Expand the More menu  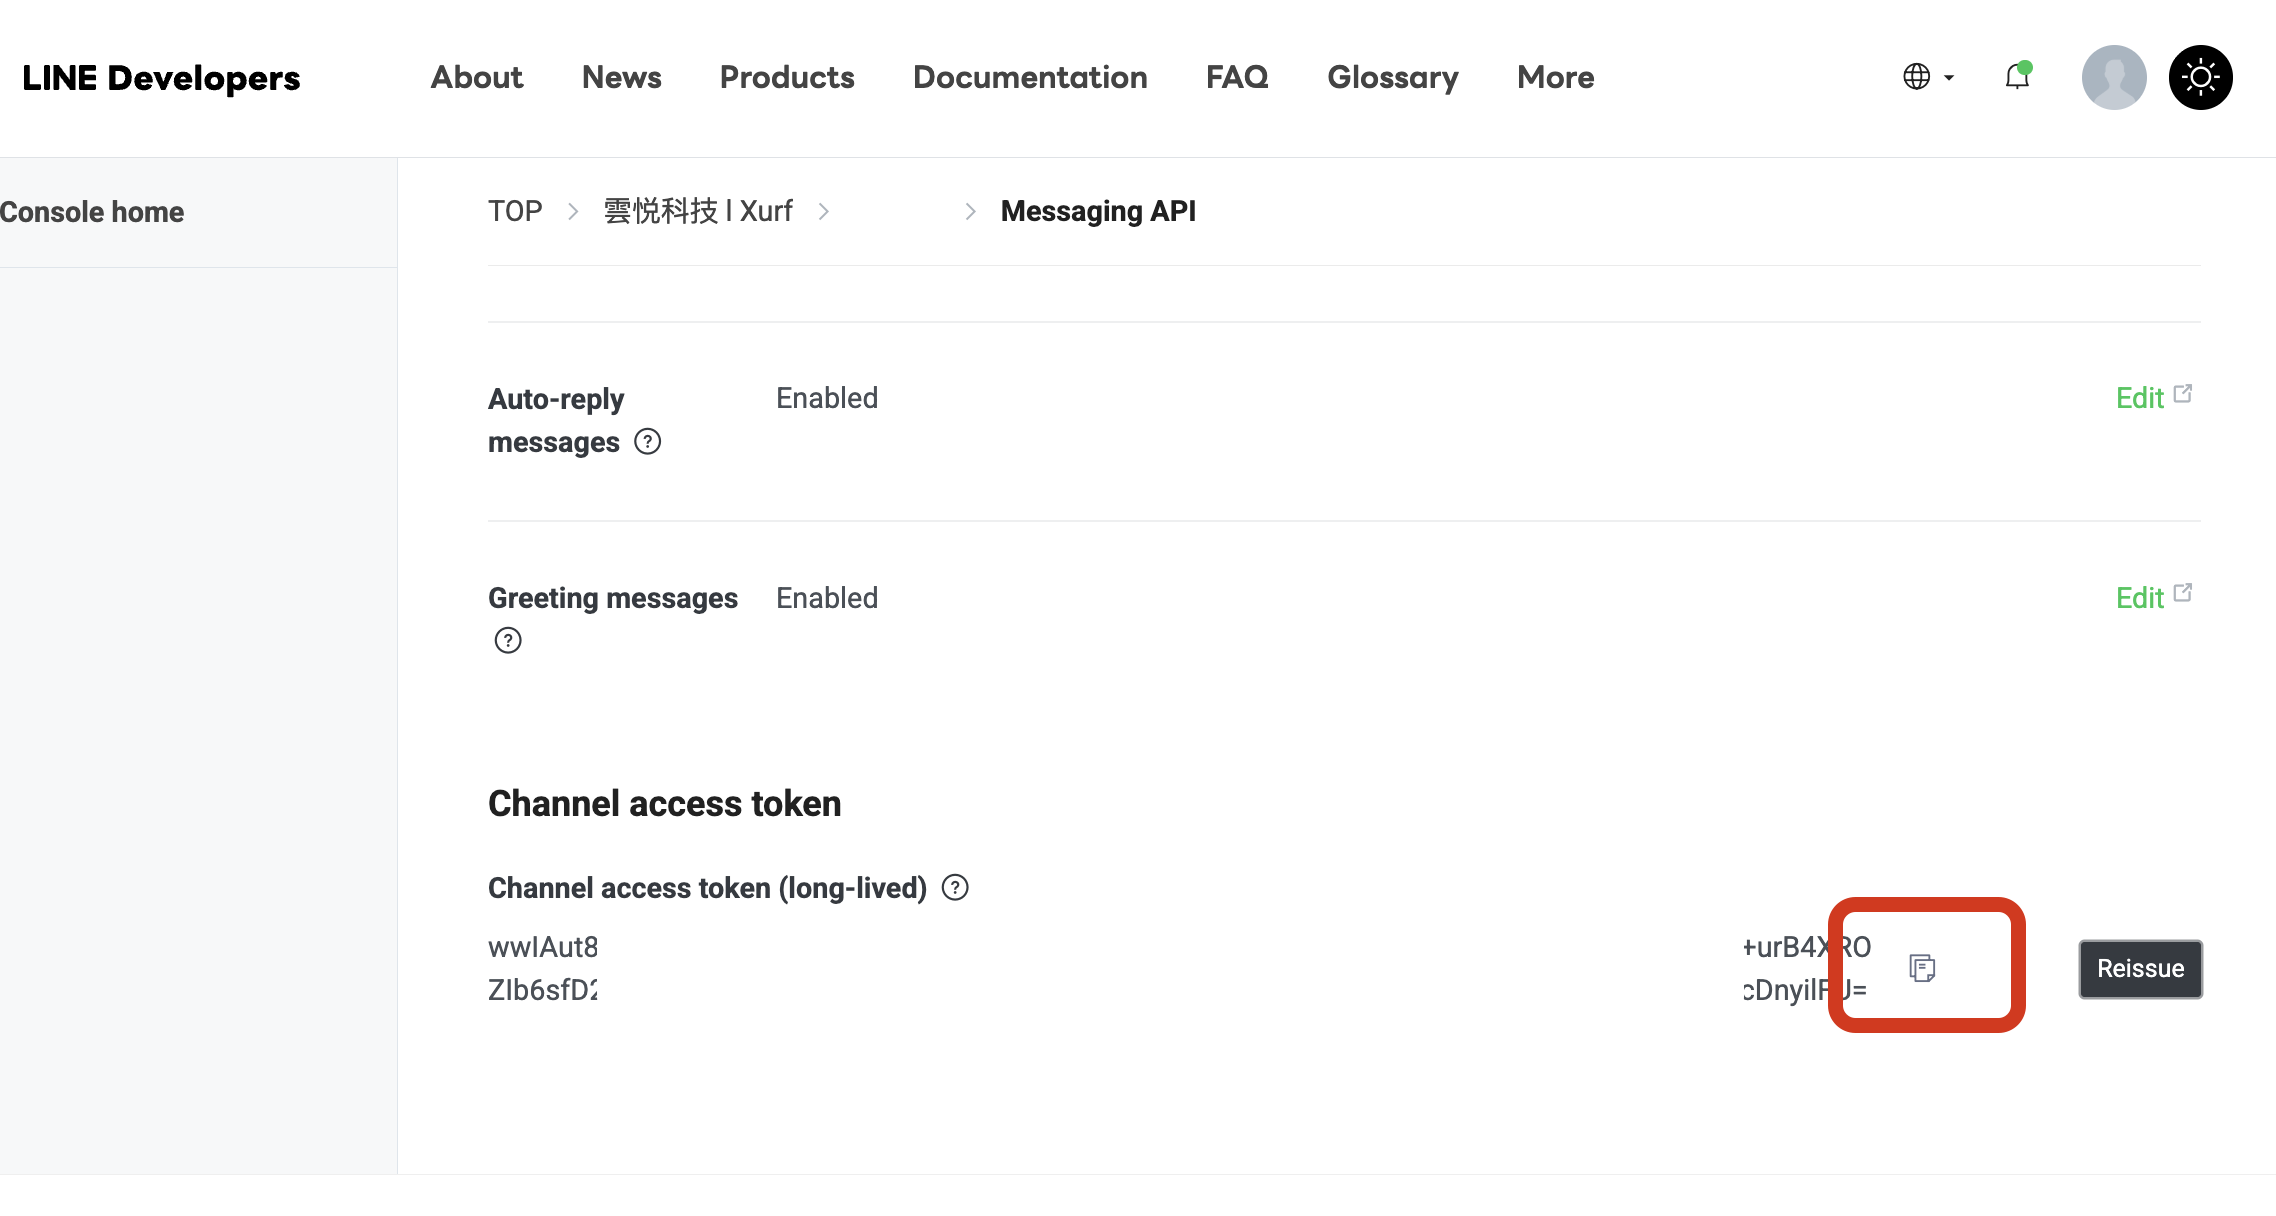point(1555,77)
